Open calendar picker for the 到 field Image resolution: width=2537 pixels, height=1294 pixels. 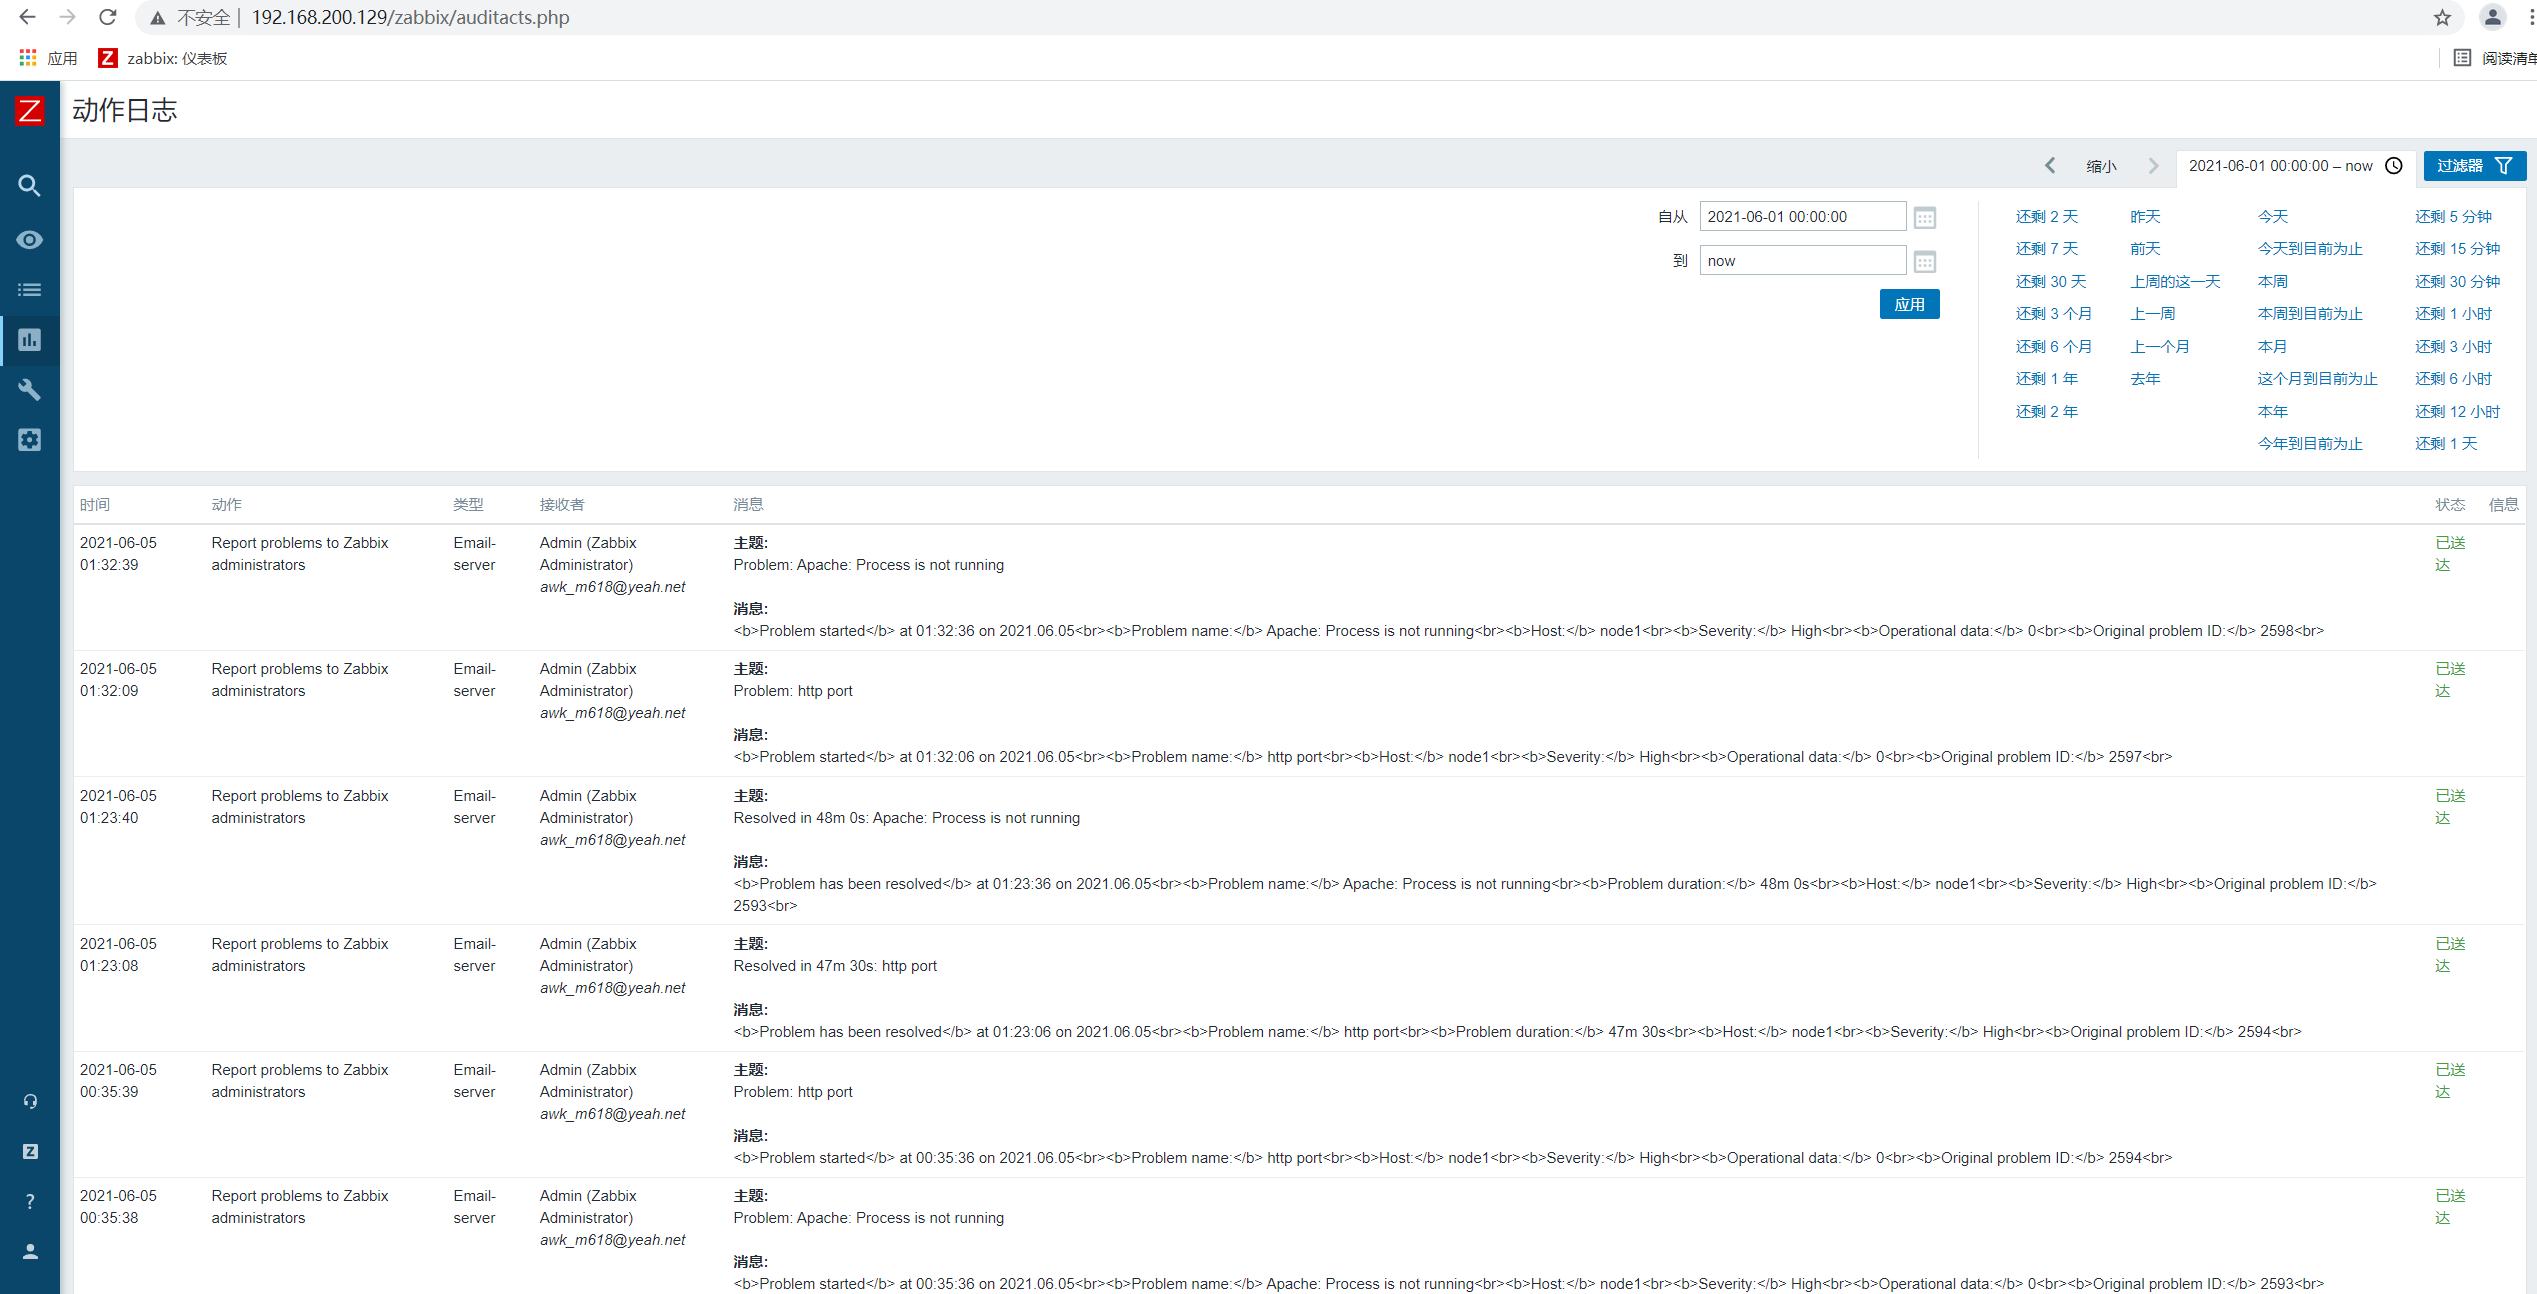click(x=1924, y=261)
